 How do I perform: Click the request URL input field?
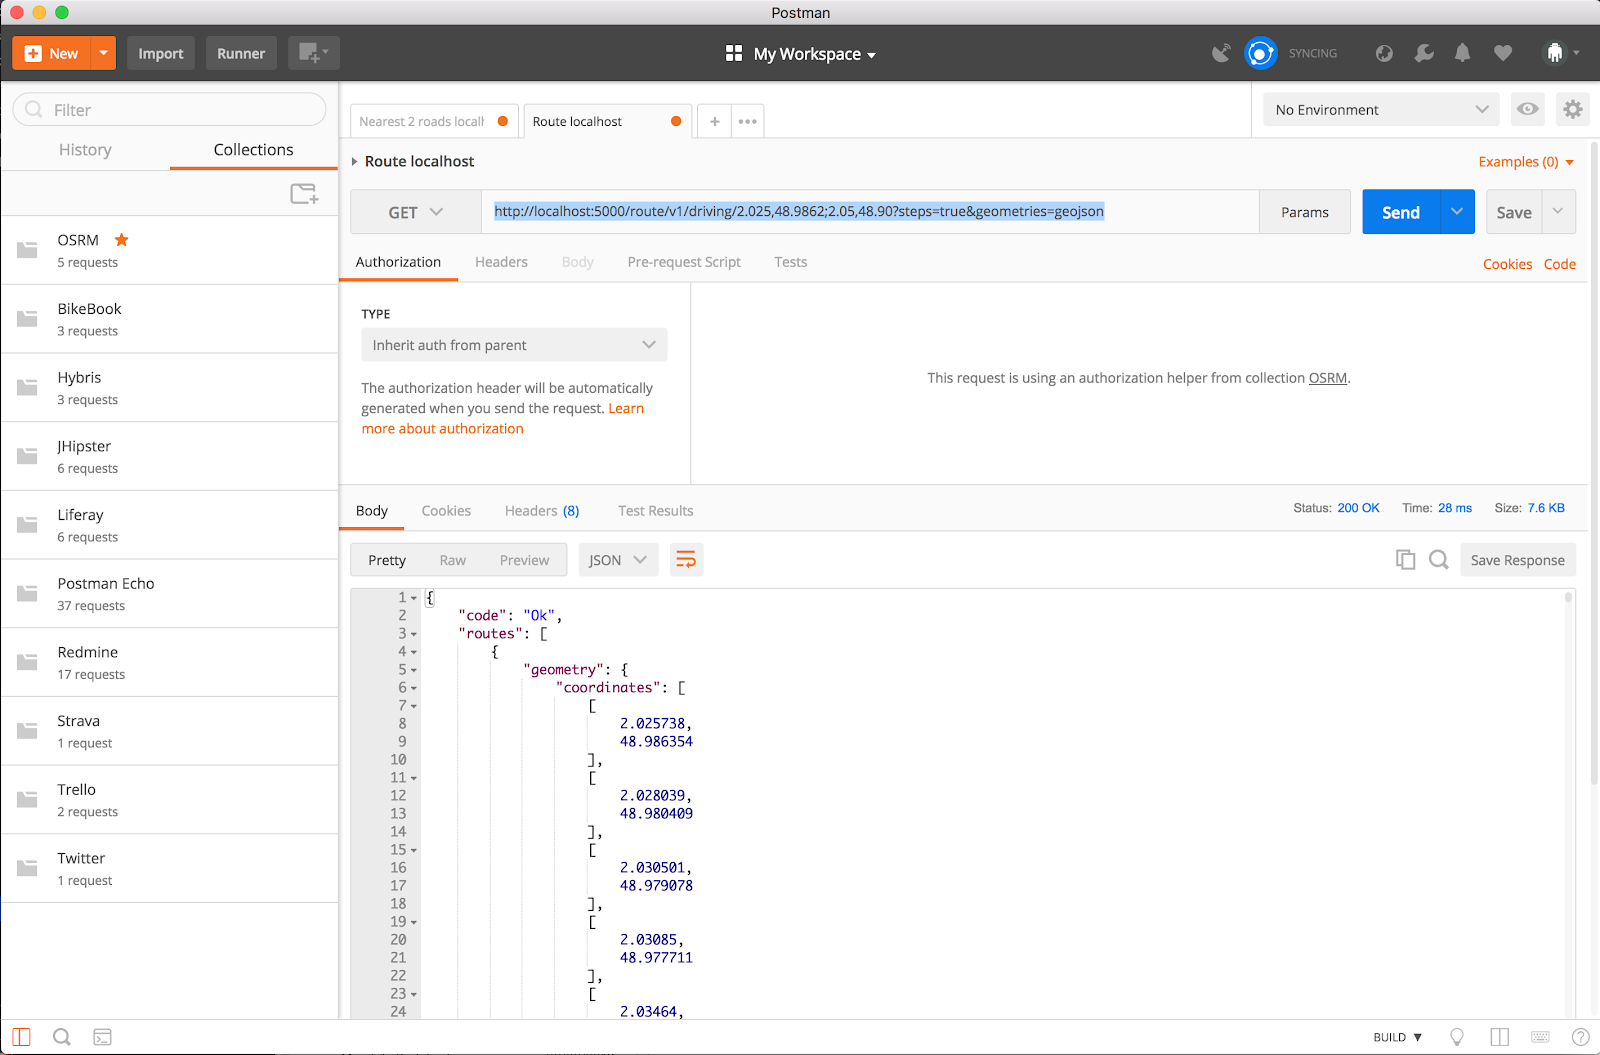(870, 212)
